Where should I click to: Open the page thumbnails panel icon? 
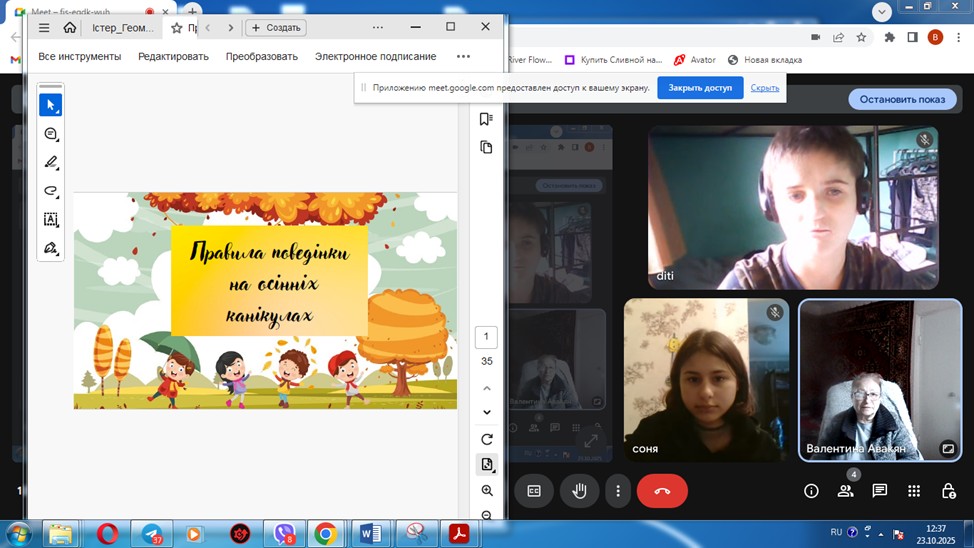486,147
